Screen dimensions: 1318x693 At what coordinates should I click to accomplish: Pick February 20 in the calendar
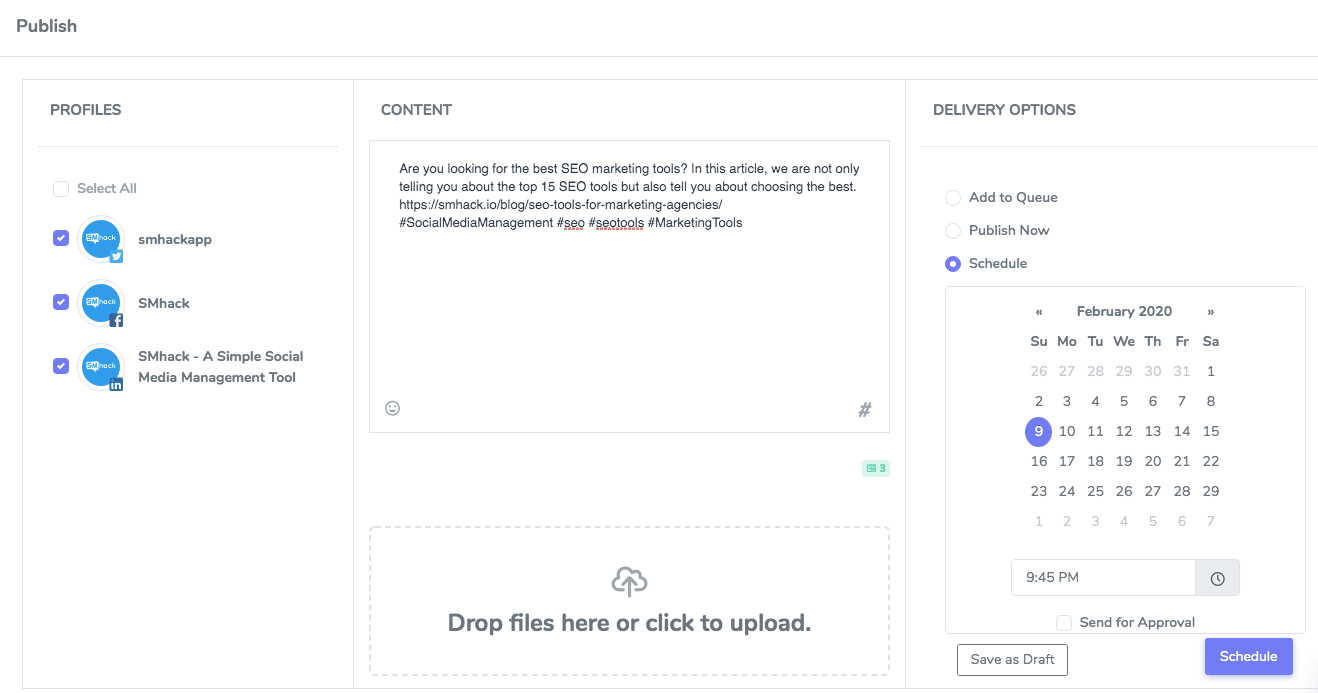click(1153, 462)
